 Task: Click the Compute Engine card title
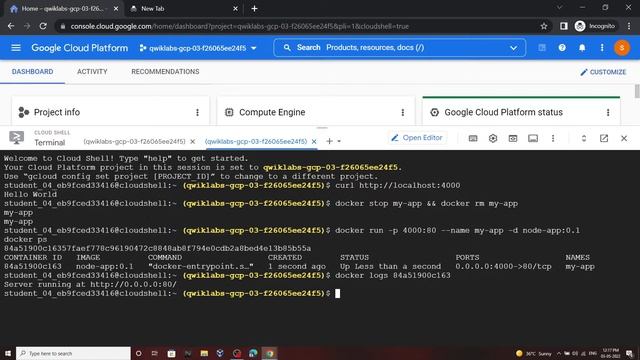pos(272,112)
